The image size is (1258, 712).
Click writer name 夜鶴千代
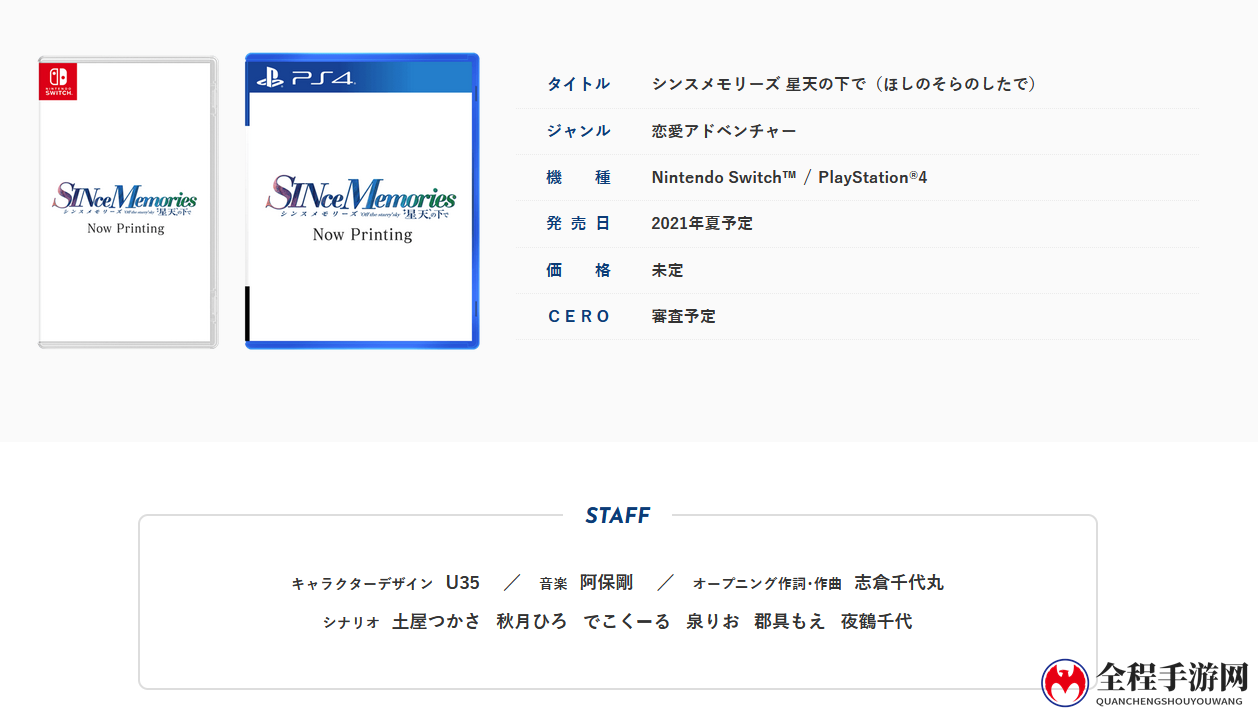coord(876,621)
